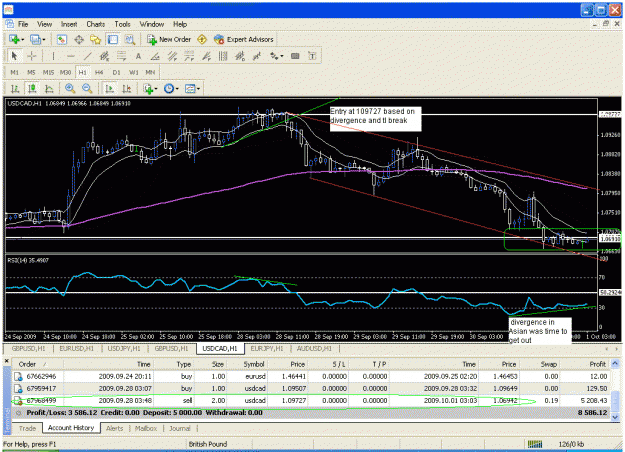
Task: Open the Tools menu
Action: click(x=122, y=24)
